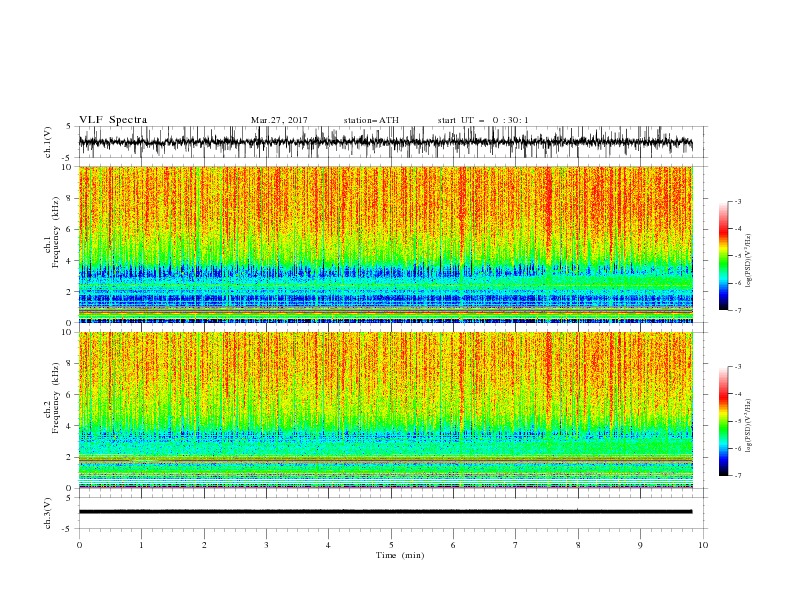792x612 pixels.
Task: Click the time axis tick label "1"
Action: pos(141,545)
